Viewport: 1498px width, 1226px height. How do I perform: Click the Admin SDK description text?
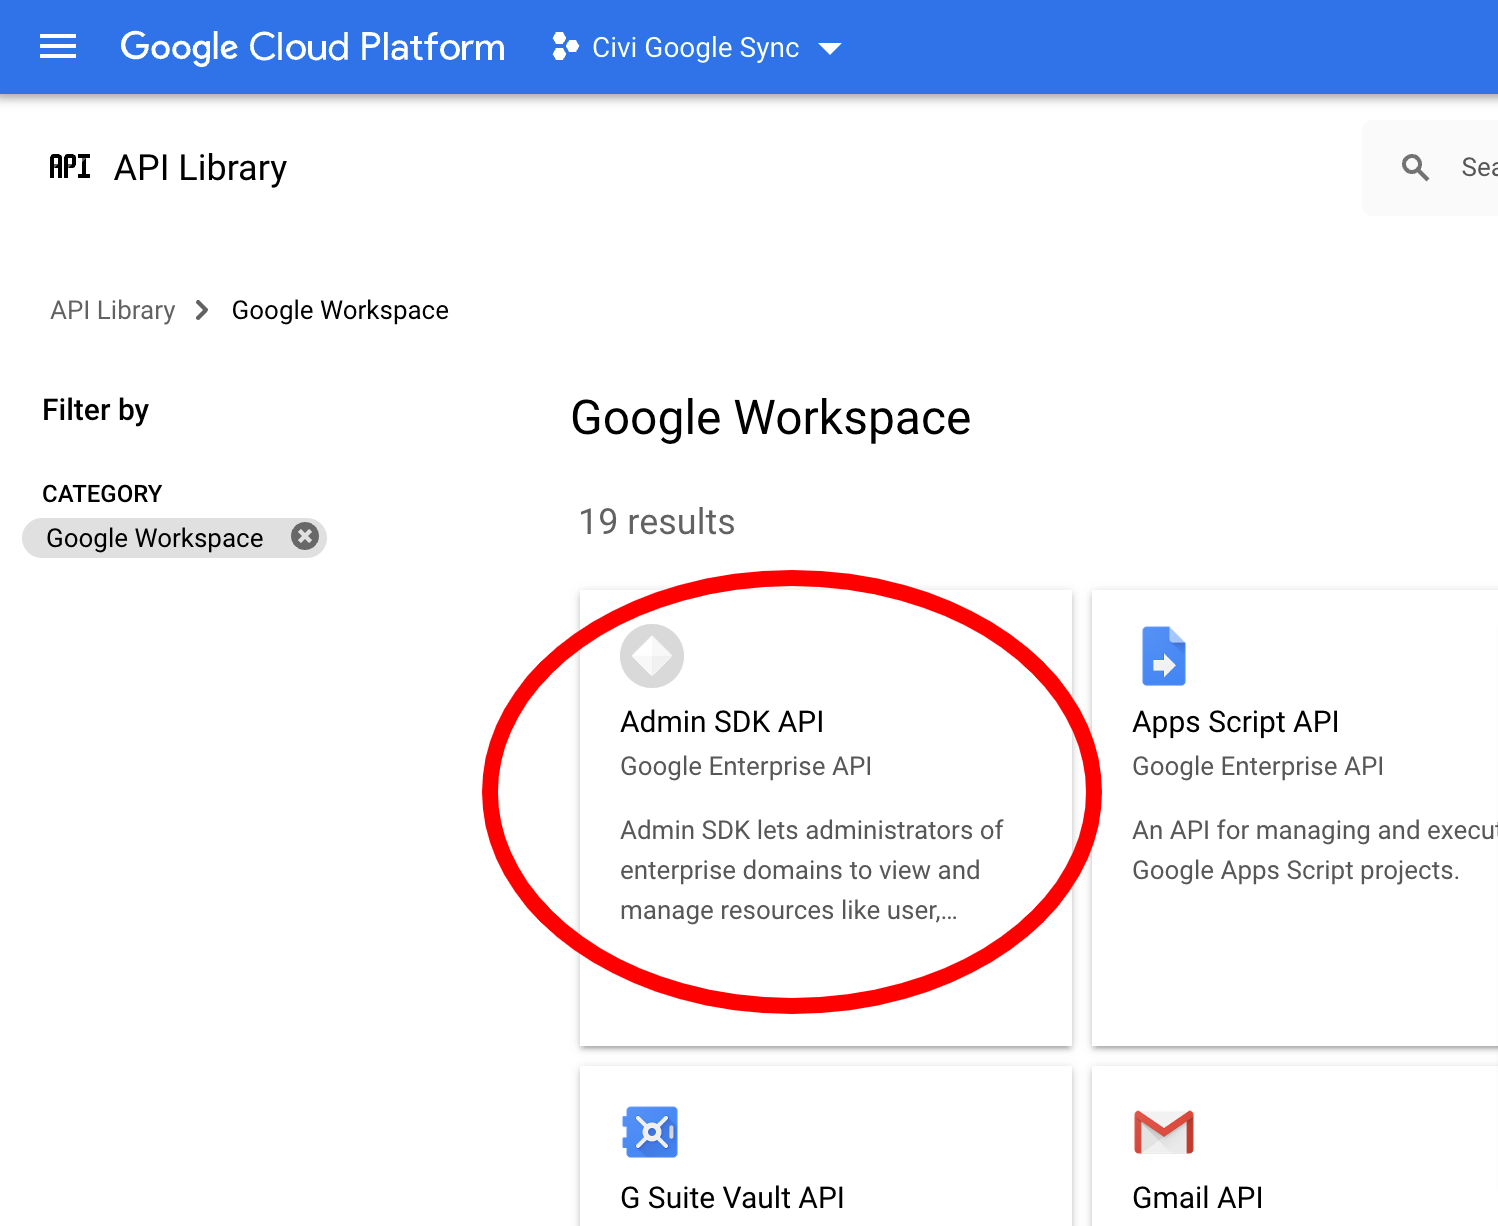(811, 870)
